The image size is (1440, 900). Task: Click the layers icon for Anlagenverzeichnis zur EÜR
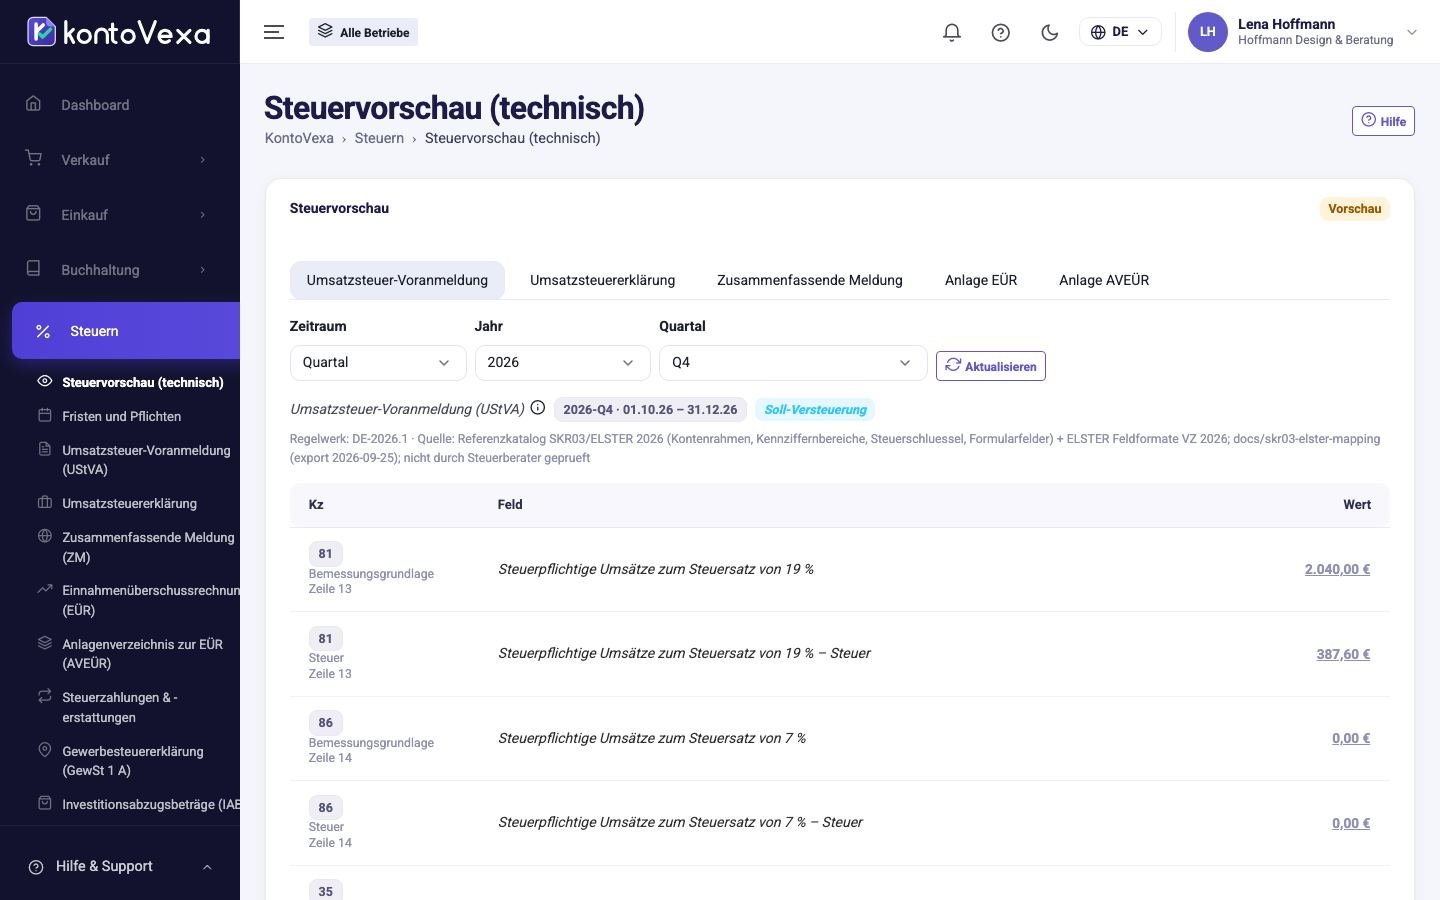click(44, 643)
